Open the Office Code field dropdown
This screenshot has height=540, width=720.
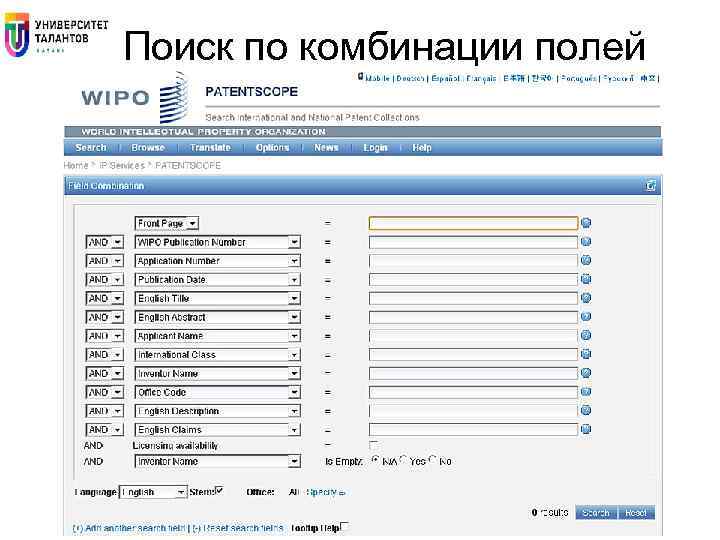tap(218, 393)
